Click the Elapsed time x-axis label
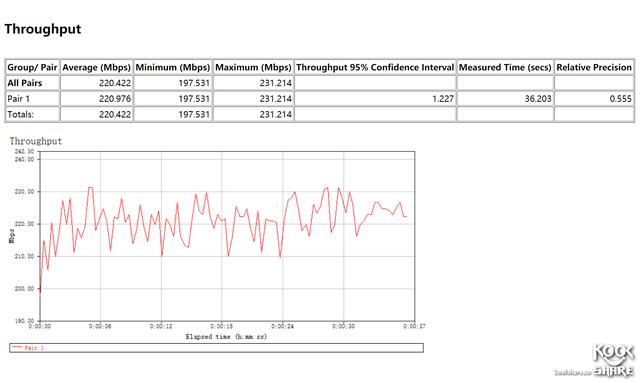 pos(226,336)
